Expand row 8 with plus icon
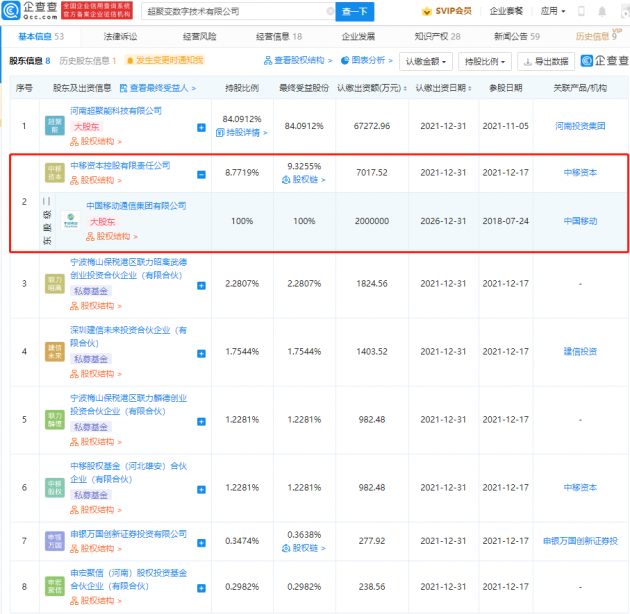 click(201, 588)
